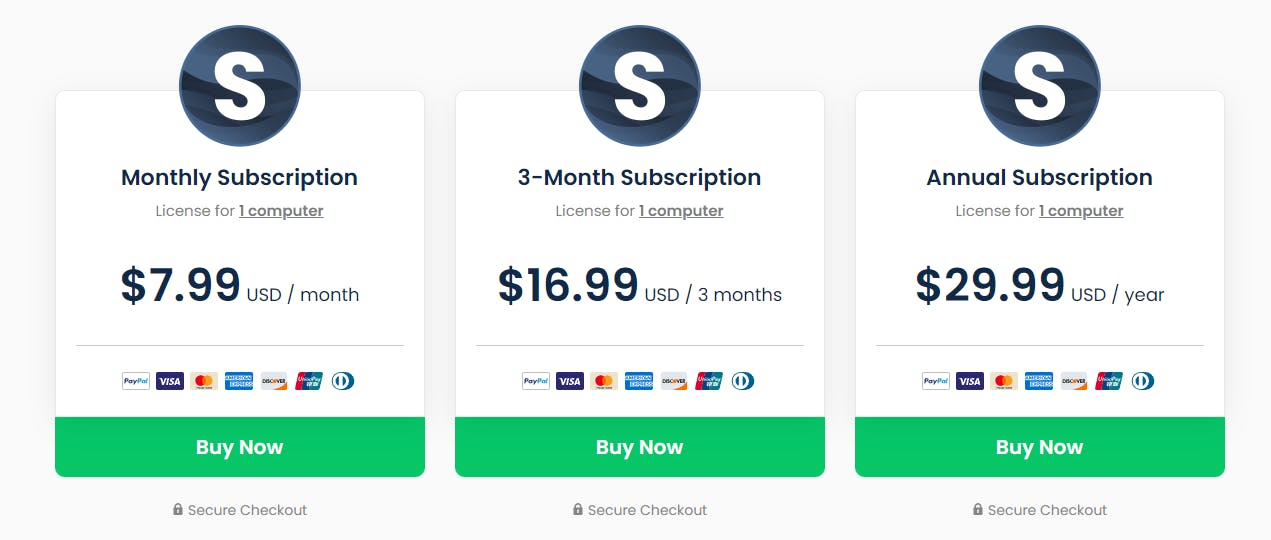The image size is (1271, 540).
Task: Click the PayPal icon in Monthly Subscription card
Action: pos(136,381)
